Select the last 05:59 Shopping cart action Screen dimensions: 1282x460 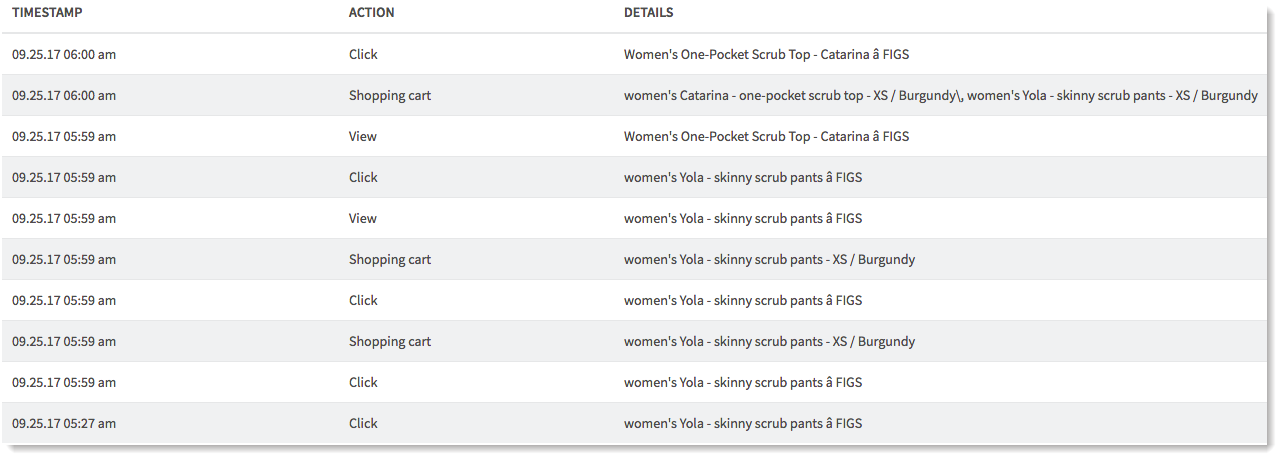pos(390,342)
